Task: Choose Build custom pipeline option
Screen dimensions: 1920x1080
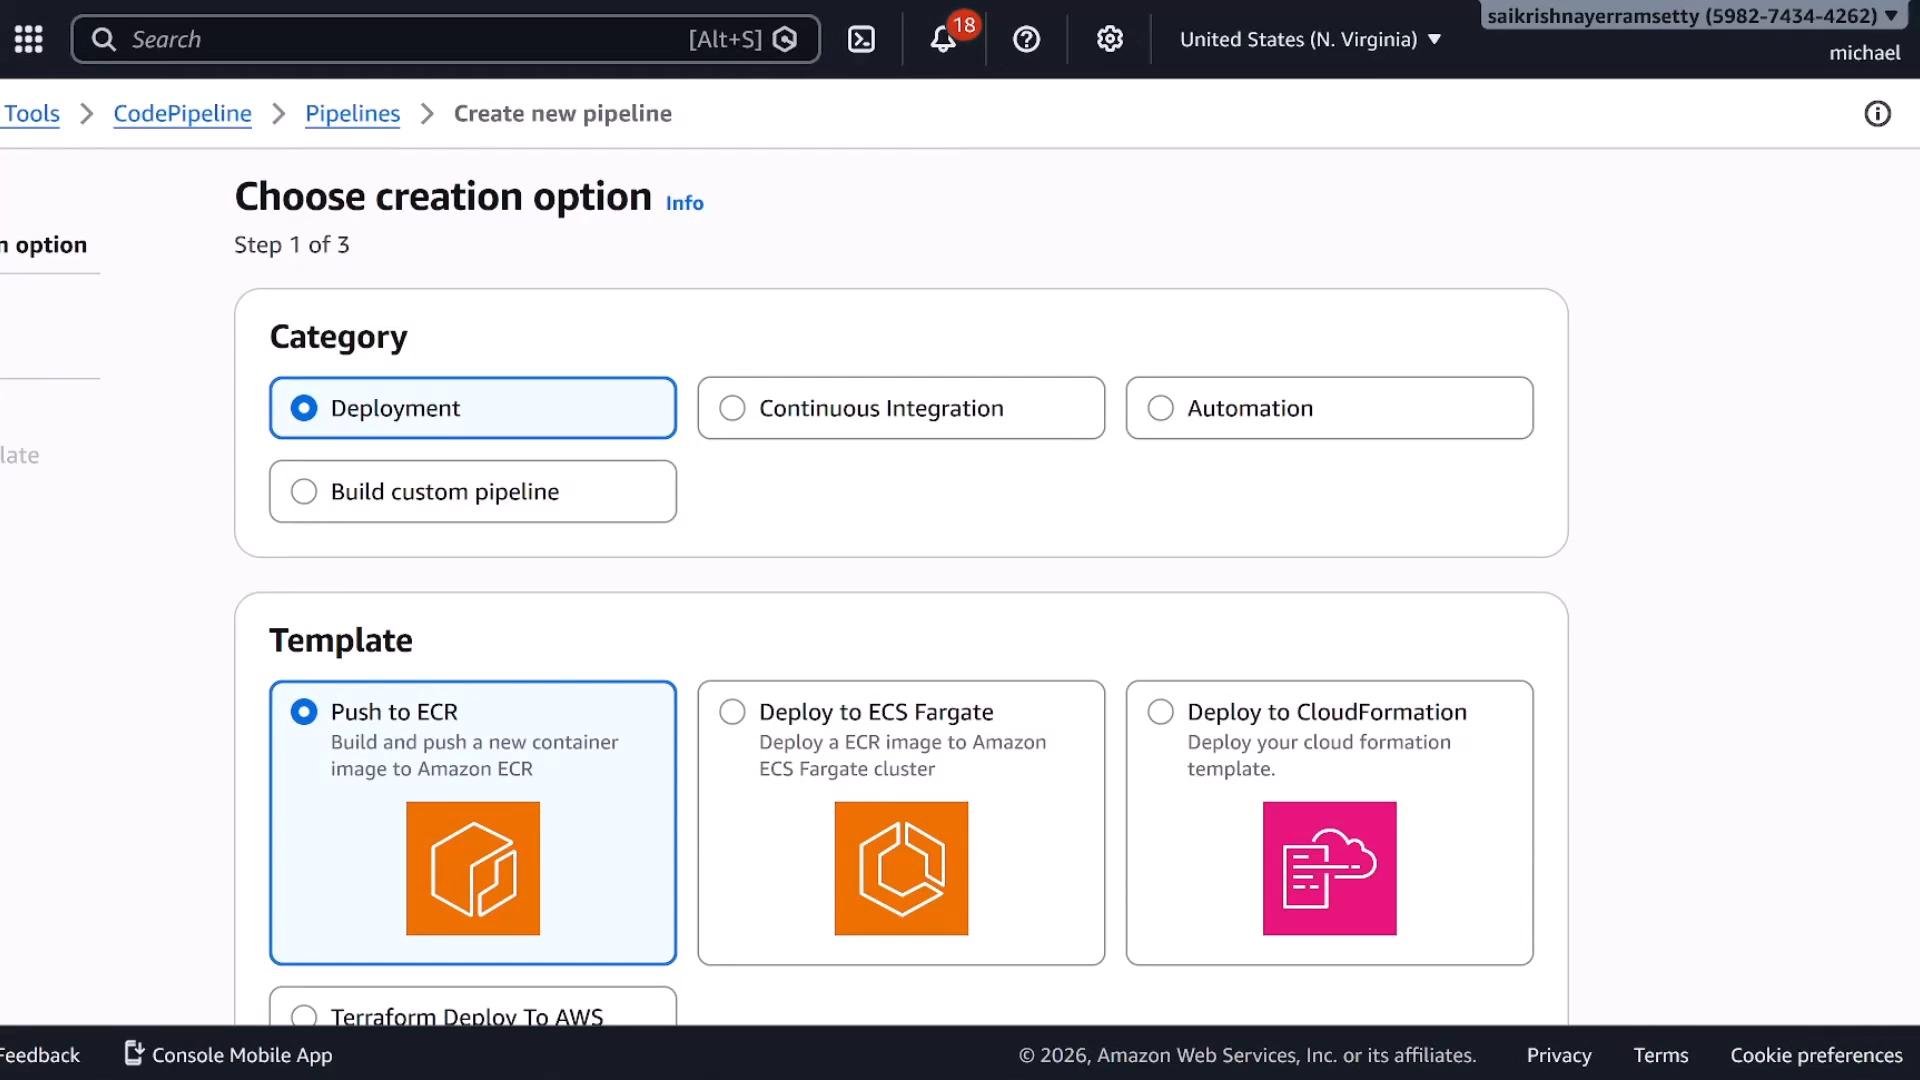Action: (x=473, y=491)
